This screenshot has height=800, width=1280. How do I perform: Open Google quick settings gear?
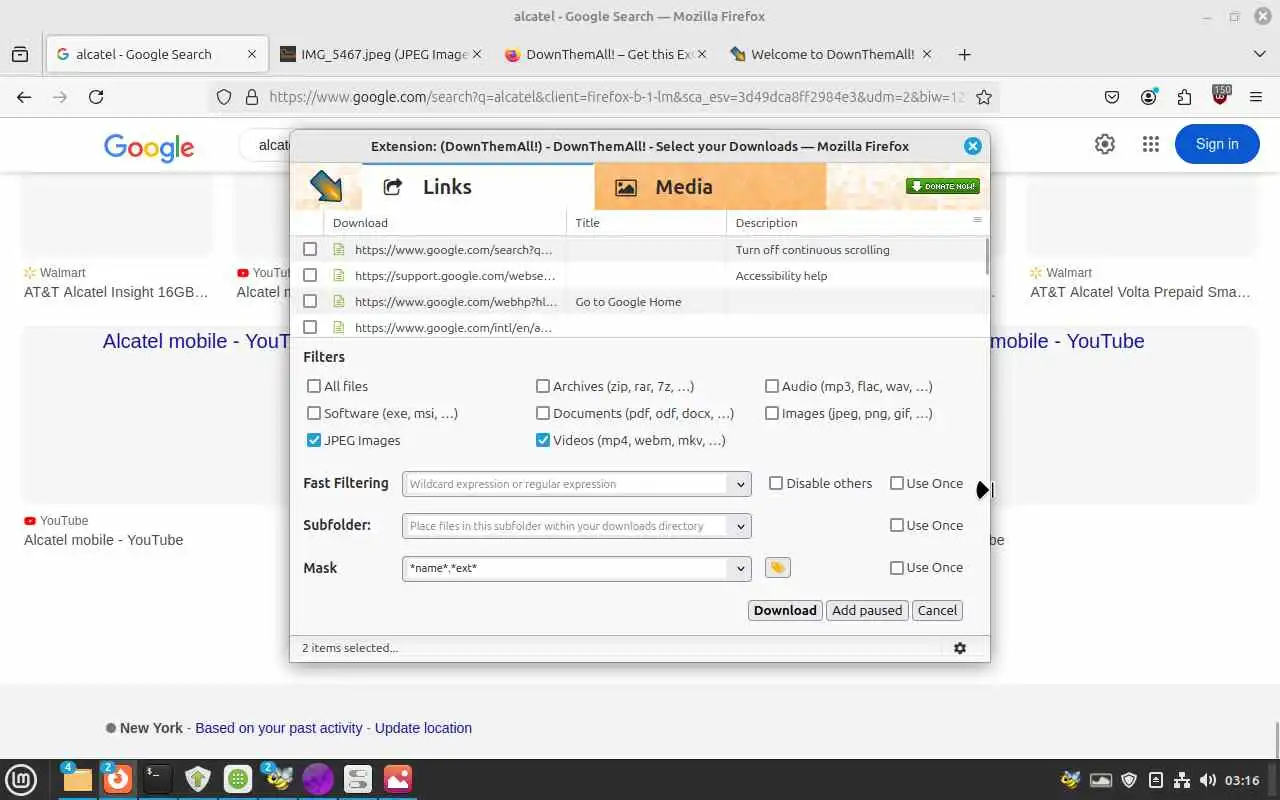pos(1104,144)
